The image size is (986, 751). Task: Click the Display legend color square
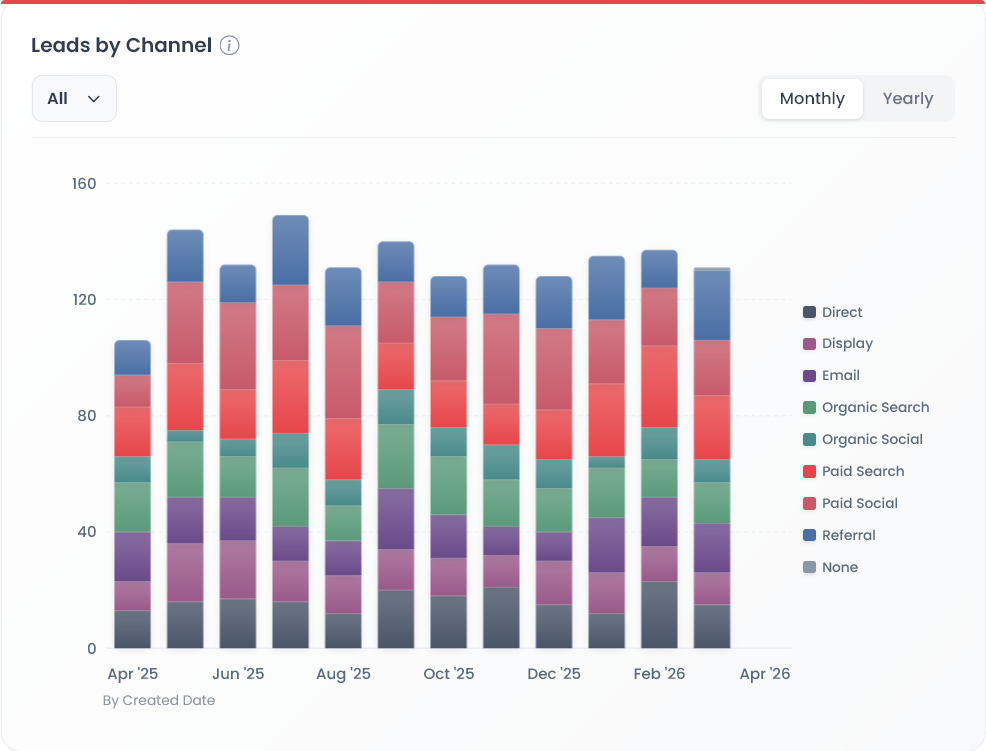click(x=807, y=344)
